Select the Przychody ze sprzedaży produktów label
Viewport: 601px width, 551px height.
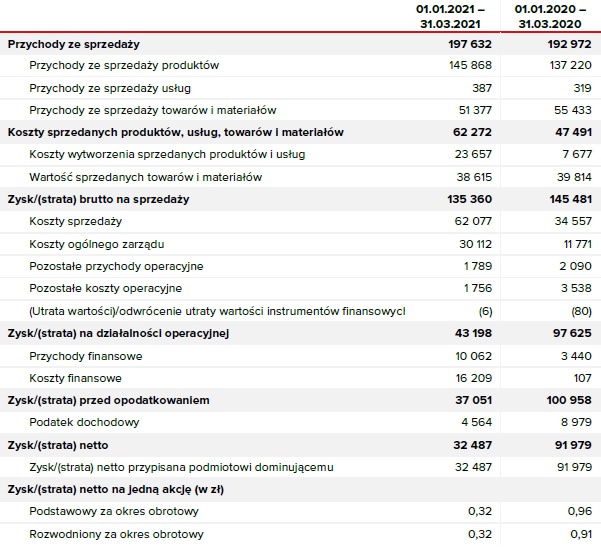click(x=124, y=66)
